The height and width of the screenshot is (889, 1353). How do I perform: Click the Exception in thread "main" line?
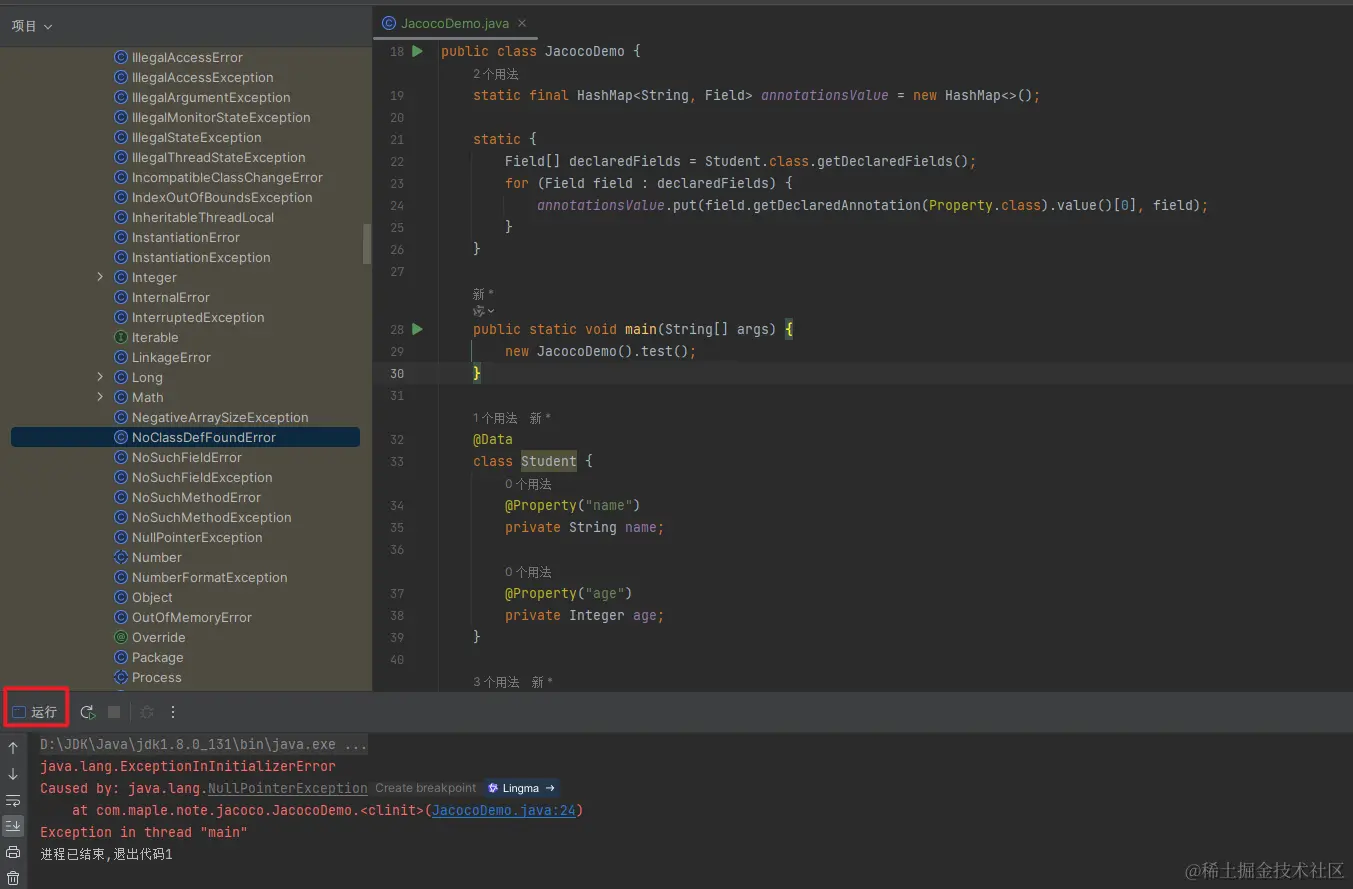point(144,833)
